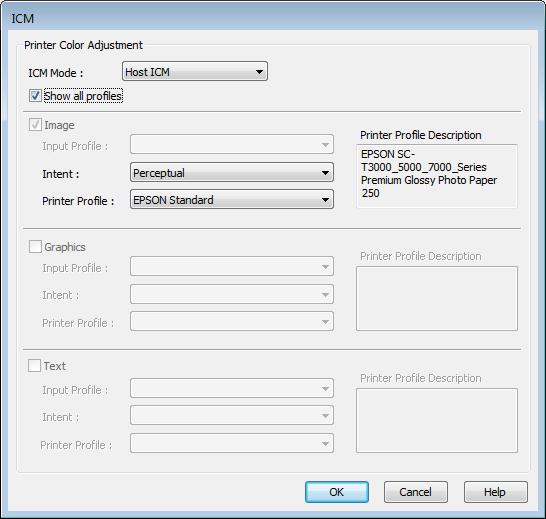This screenshot has height=519, width=546.
Task: Enable the Graphics checkbox
Action: click(35, 246)
